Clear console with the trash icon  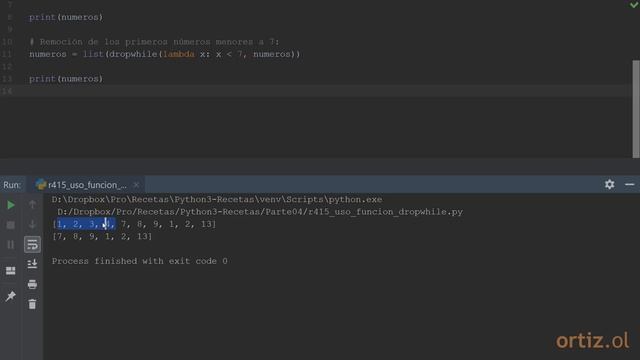[32, 304]
